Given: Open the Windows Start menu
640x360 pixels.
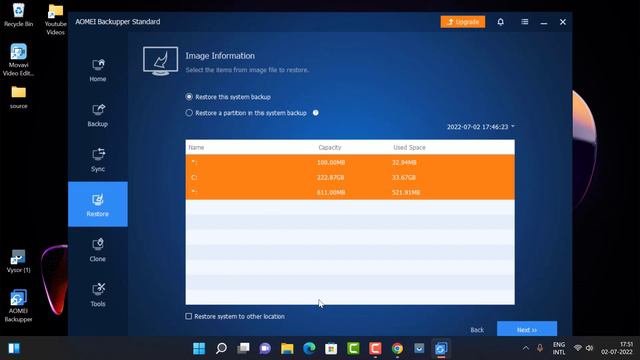Looking at the screenshot, I should pos(199,348).
